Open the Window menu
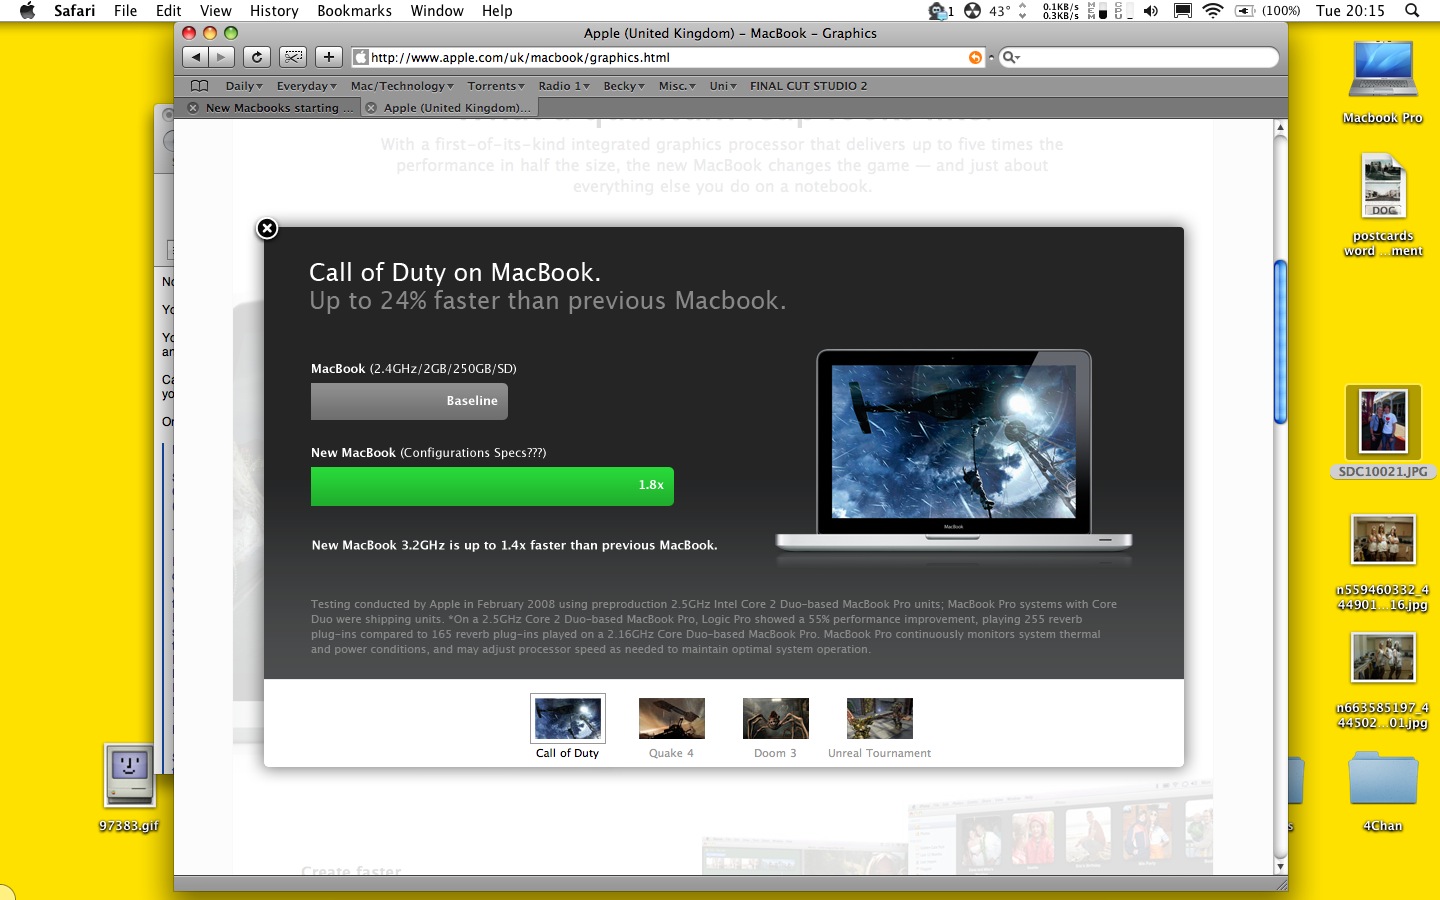This screenshot has width=1440, height=900. (x=437, y=11)
